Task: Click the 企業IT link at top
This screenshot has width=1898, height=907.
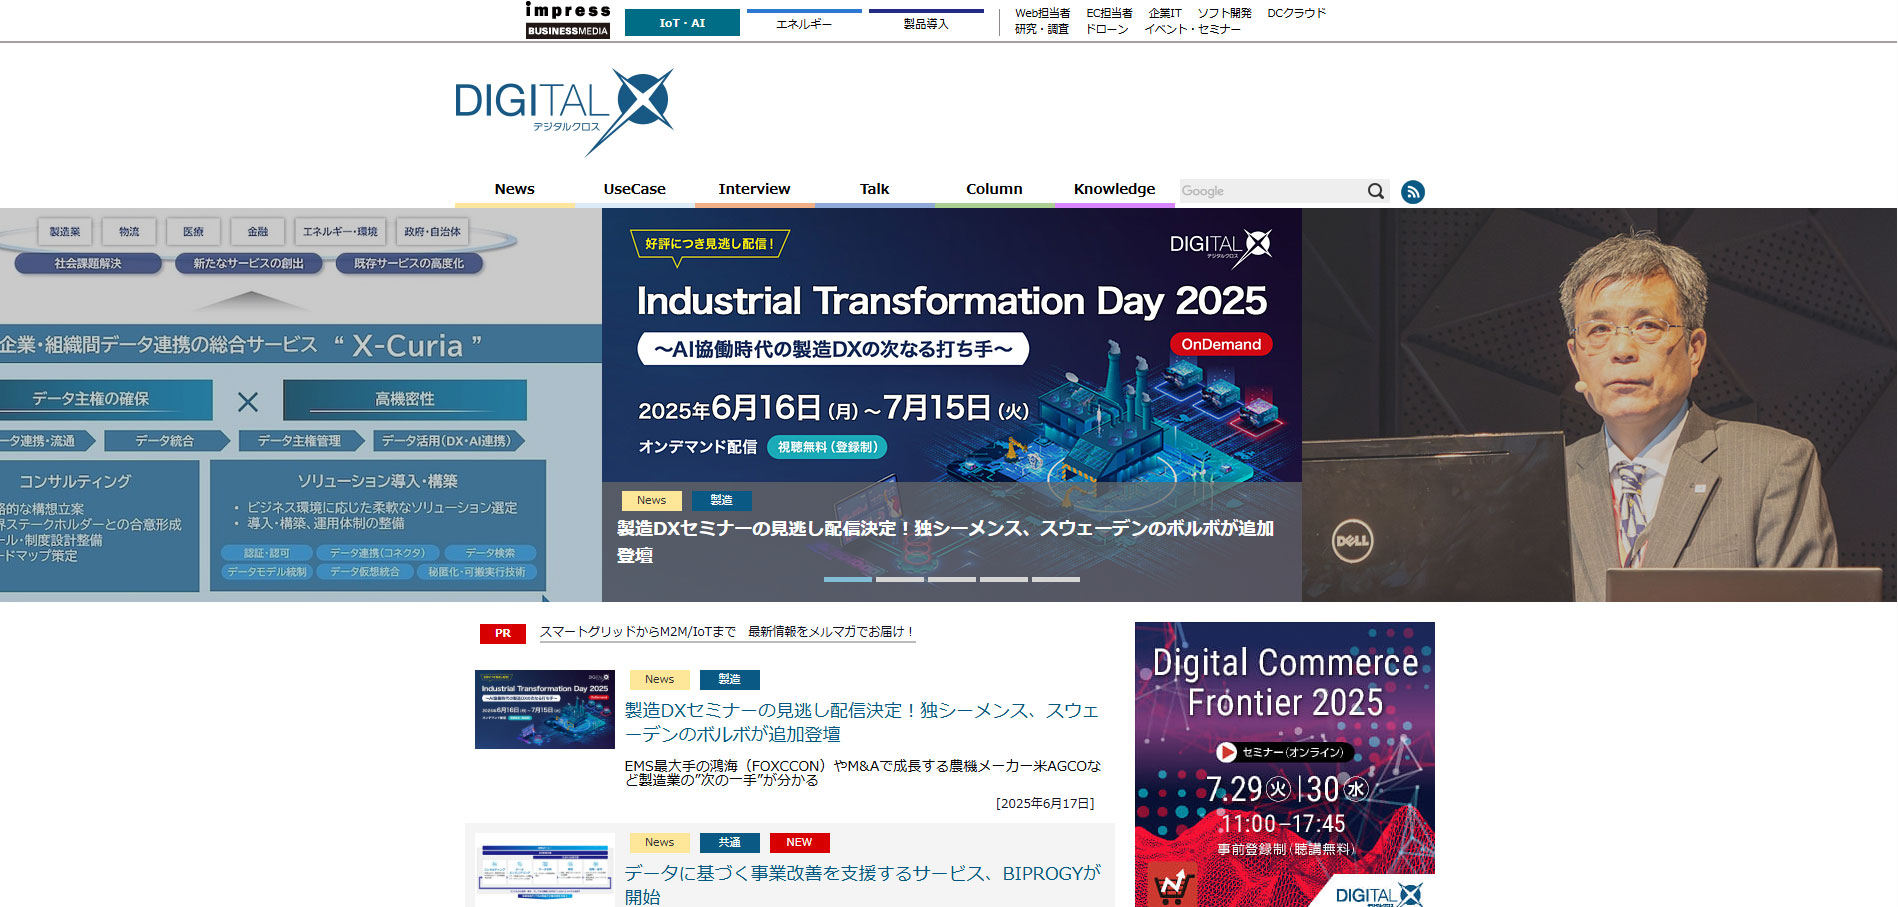Action: point(1163,13)
